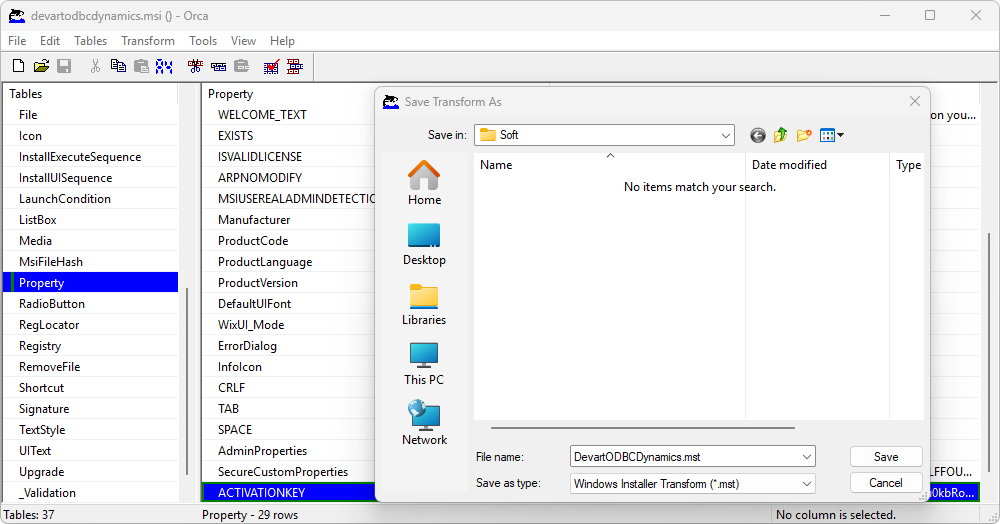Open the Transform menu
The height and width of the screenshot is (524, 1000).
(148, 41)
